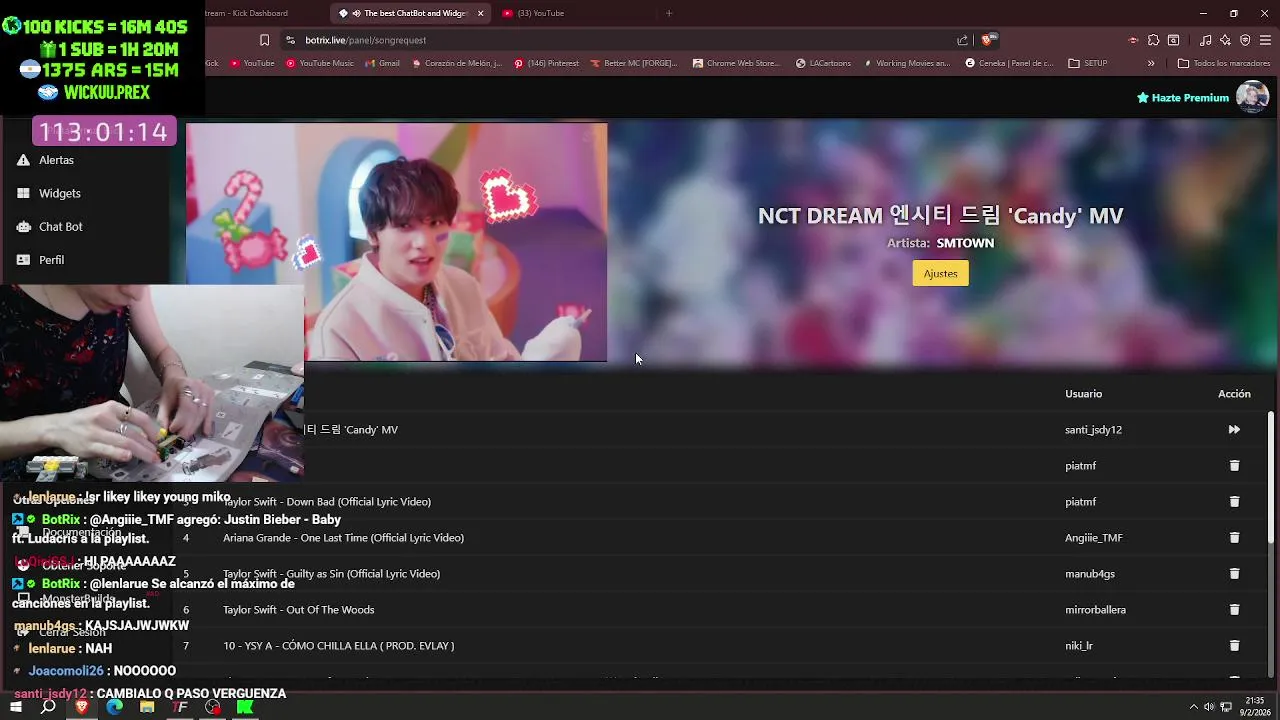Viewport: 1280px width, 720px height.
Task: Remove Ariana Grande - One Last Time song
Action: [1234, 538]
